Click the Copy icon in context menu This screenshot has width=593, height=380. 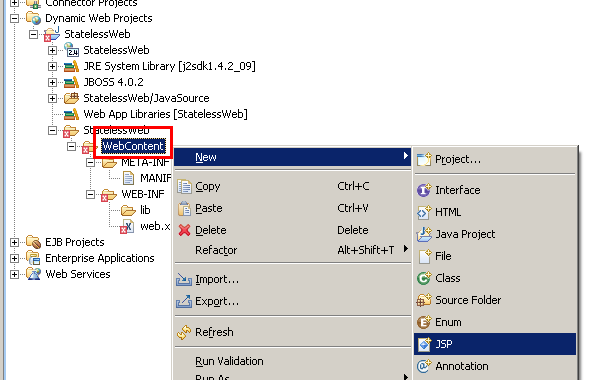pyautogui.click(x=185, y=187)
